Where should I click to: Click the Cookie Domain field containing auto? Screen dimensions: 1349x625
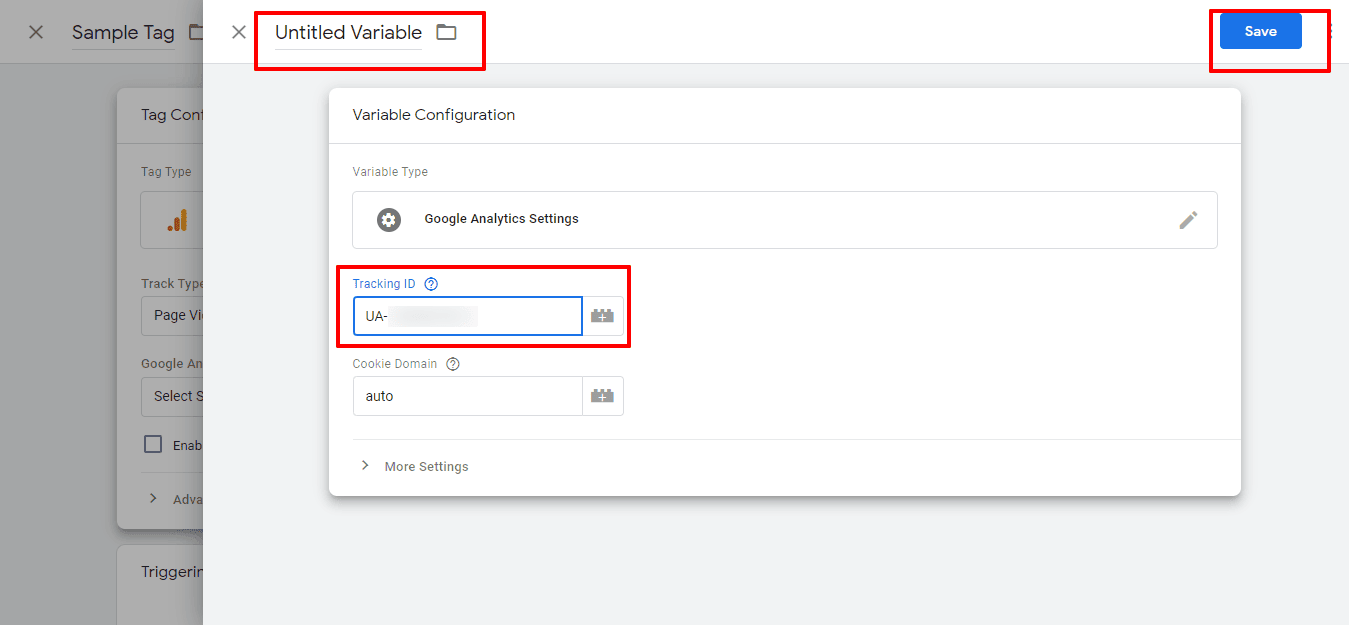tap(467, 396)
